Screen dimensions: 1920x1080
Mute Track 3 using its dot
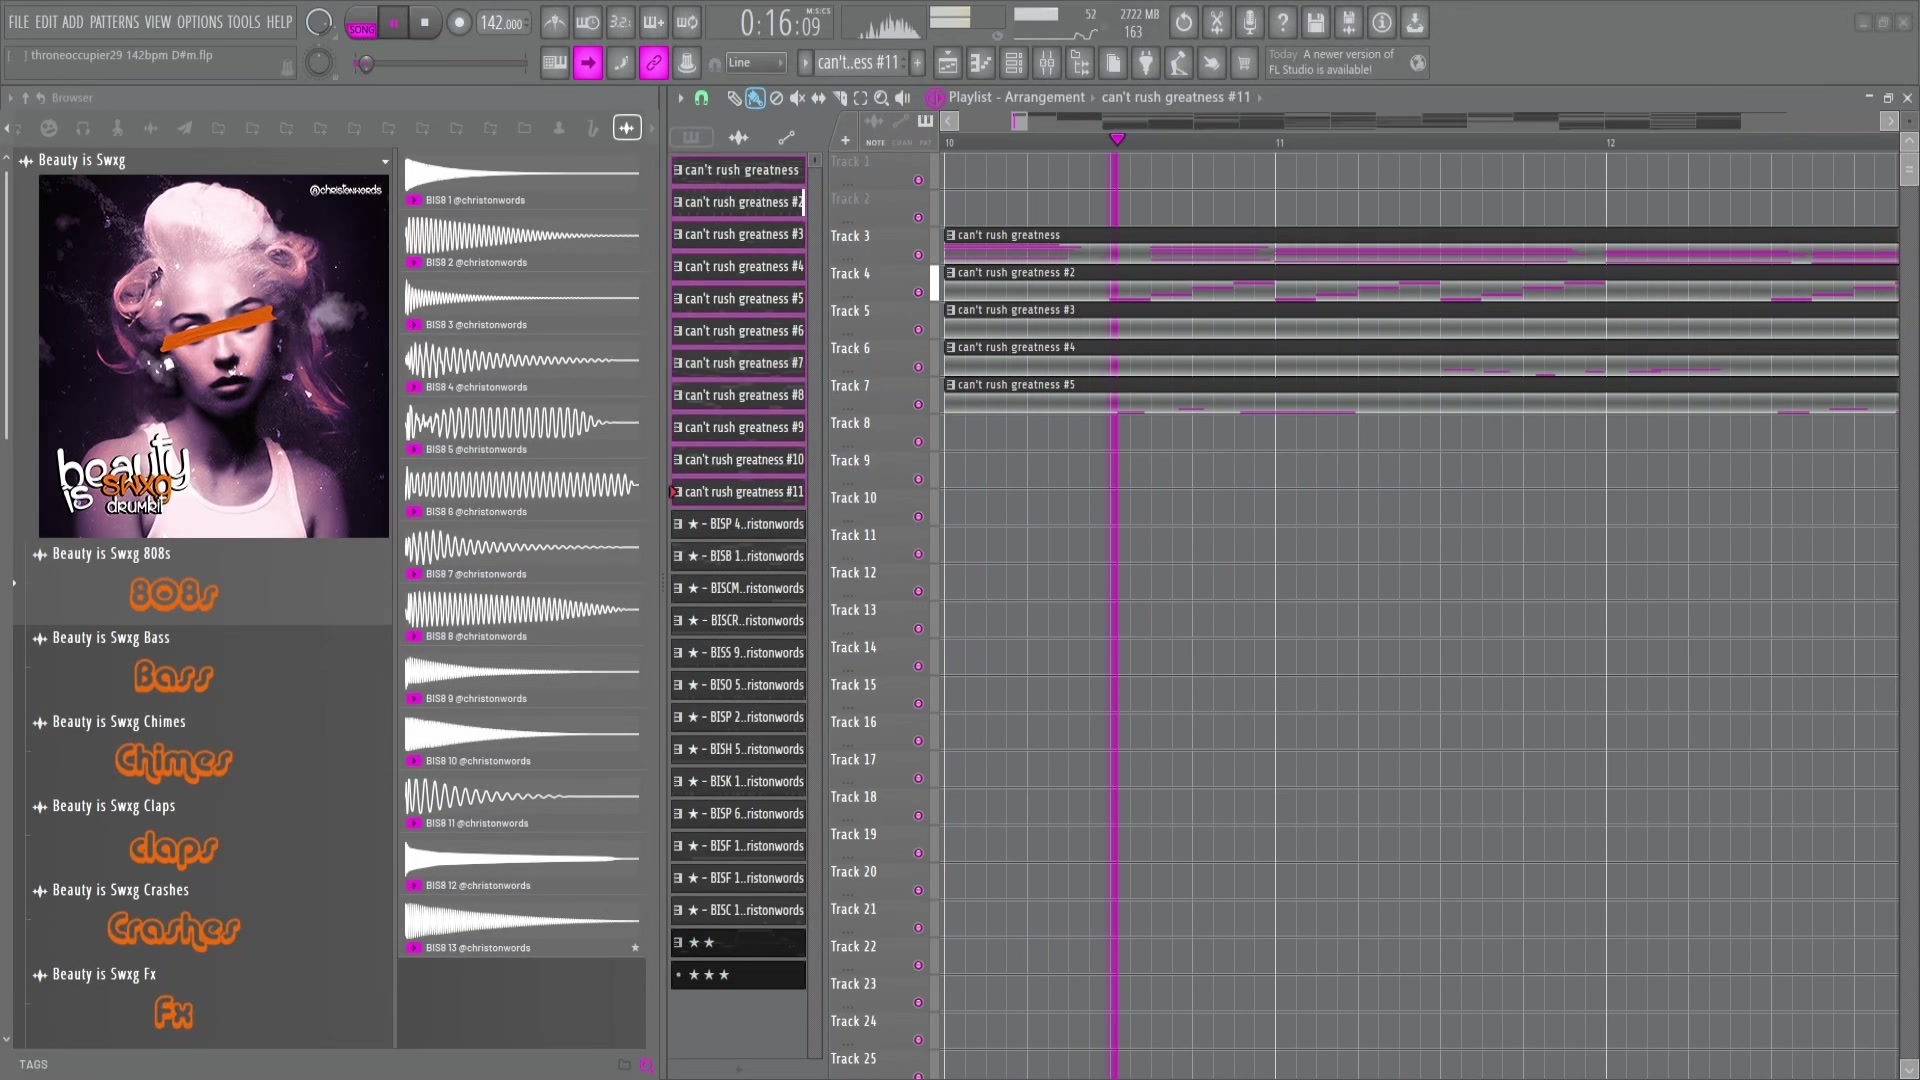click(x=918, y=255)
